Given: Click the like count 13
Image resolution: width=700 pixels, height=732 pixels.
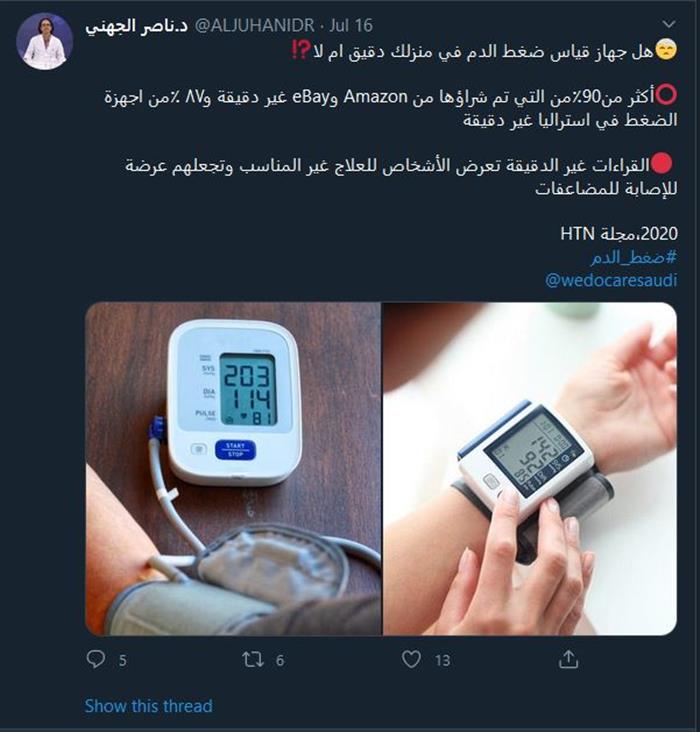Looking at the screenshot, I should pyautogui.click(x=442, y=660).
